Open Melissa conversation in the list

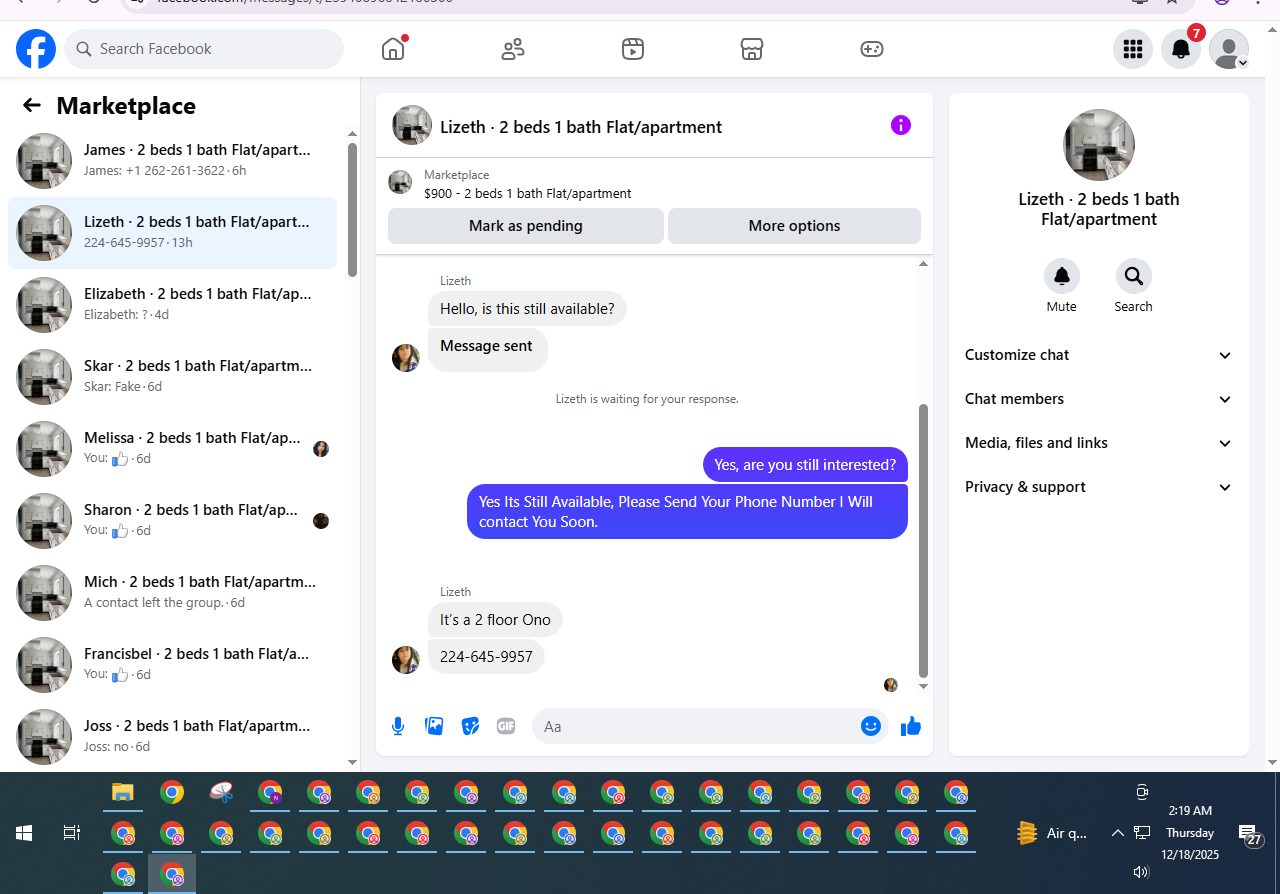click(173, 449)
